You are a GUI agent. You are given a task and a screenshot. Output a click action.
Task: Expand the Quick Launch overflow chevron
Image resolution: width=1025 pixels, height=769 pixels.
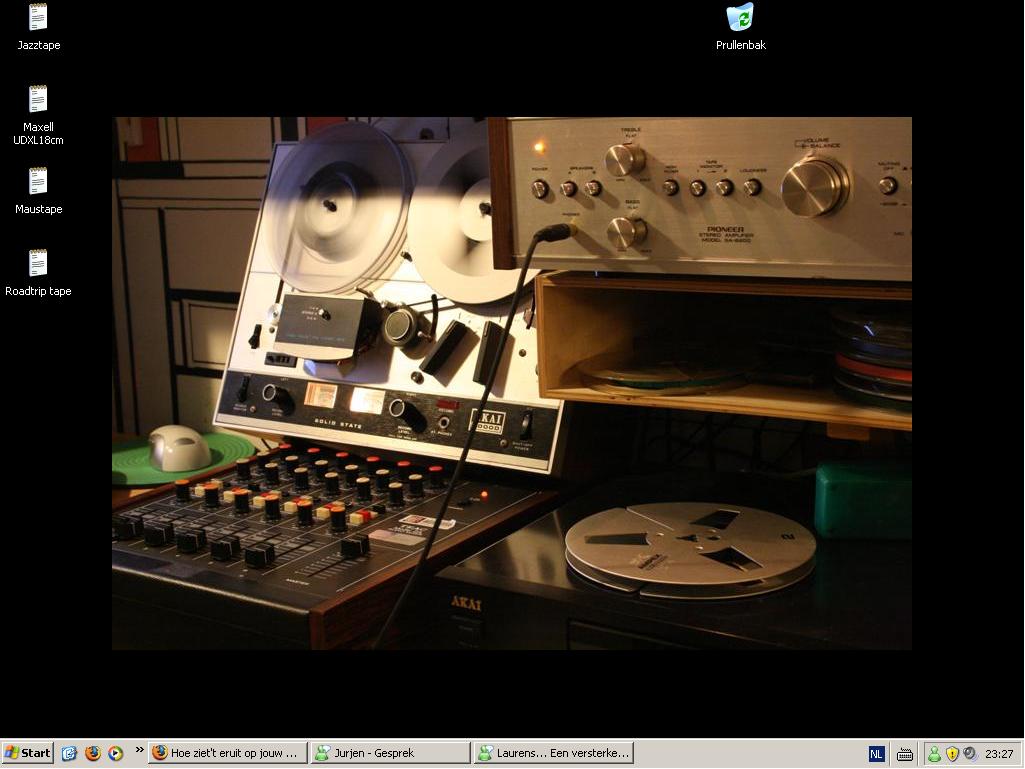coord(139,750)
